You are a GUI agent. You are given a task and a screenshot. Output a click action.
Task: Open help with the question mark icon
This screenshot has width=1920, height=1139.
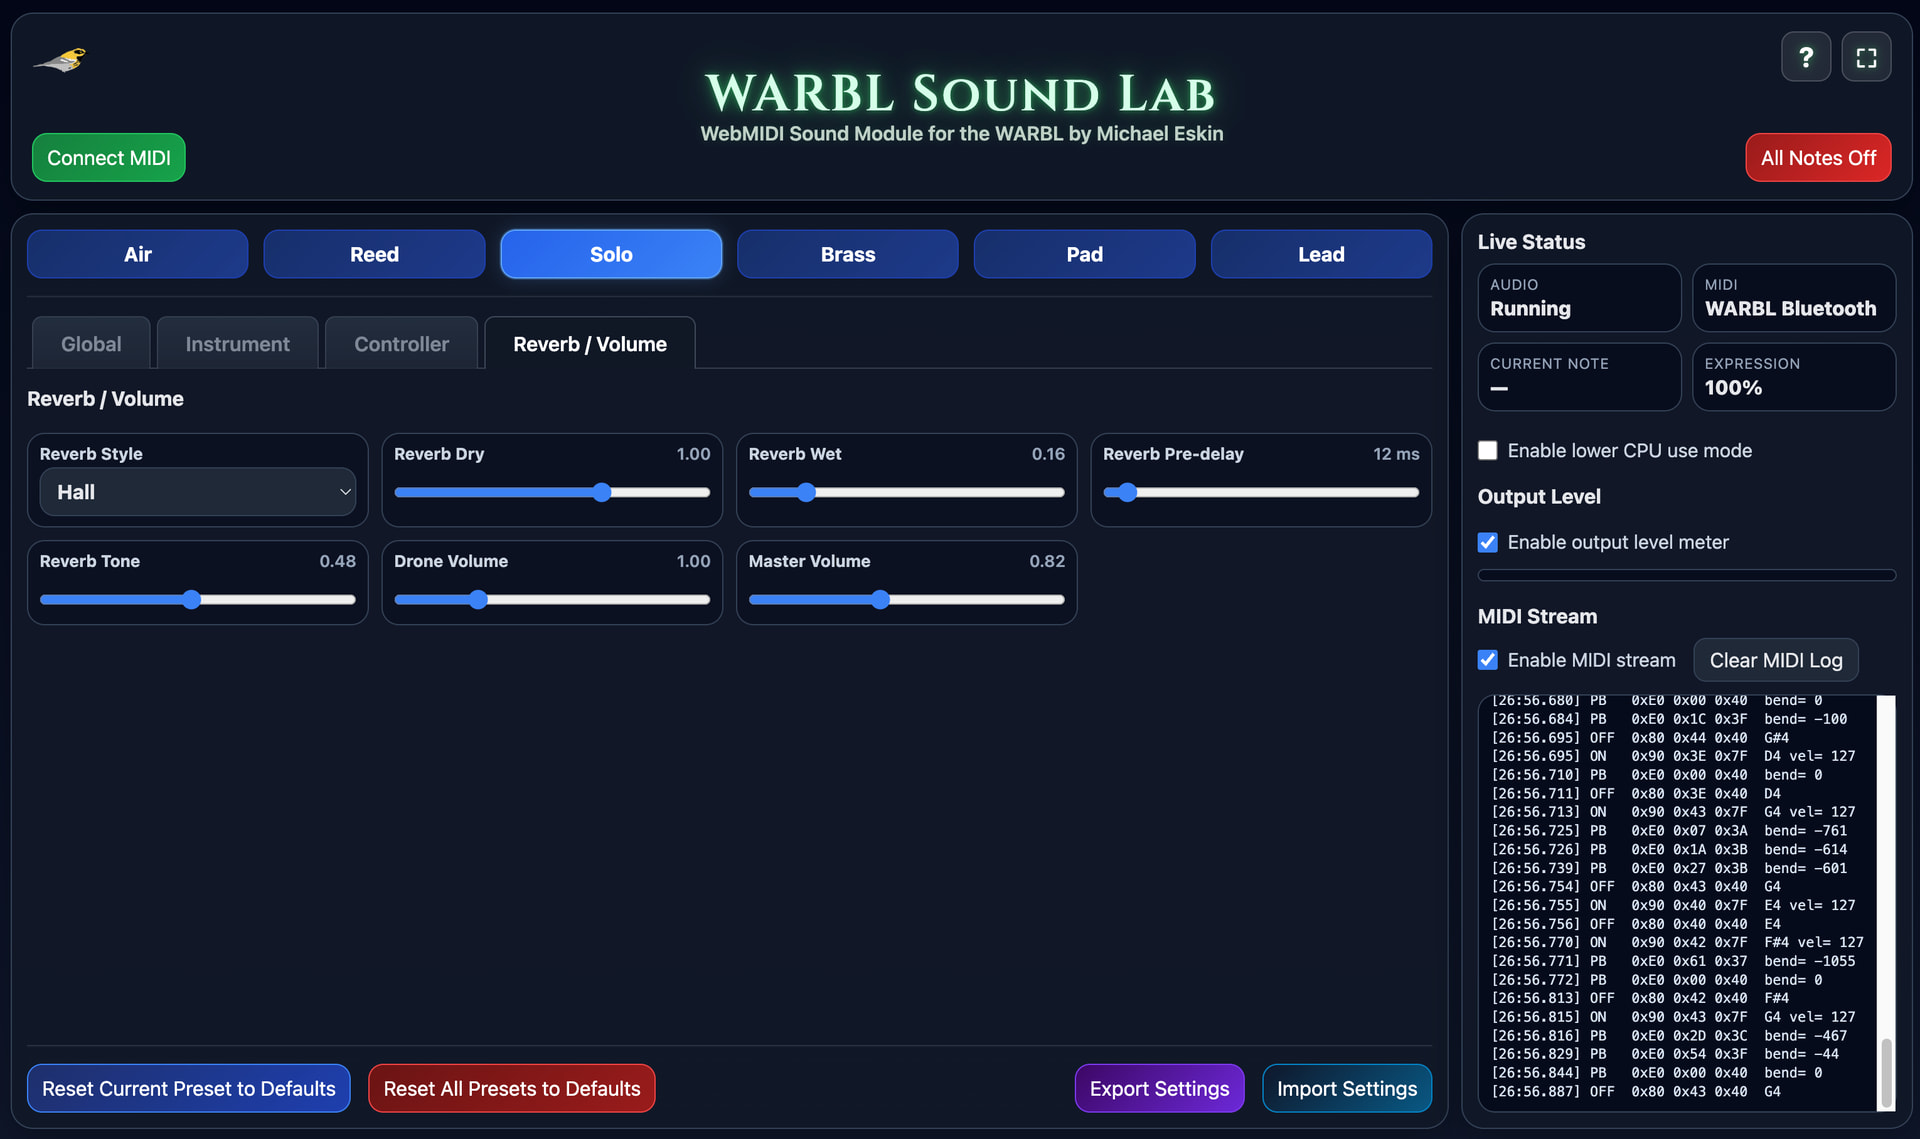point(1805,57)
